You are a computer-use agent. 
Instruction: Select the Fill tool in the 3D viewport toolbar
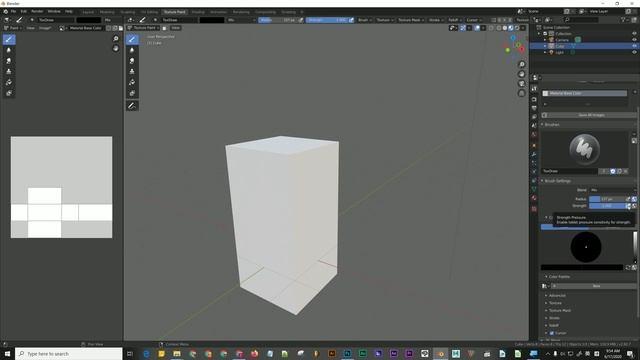tap(132, 82)
